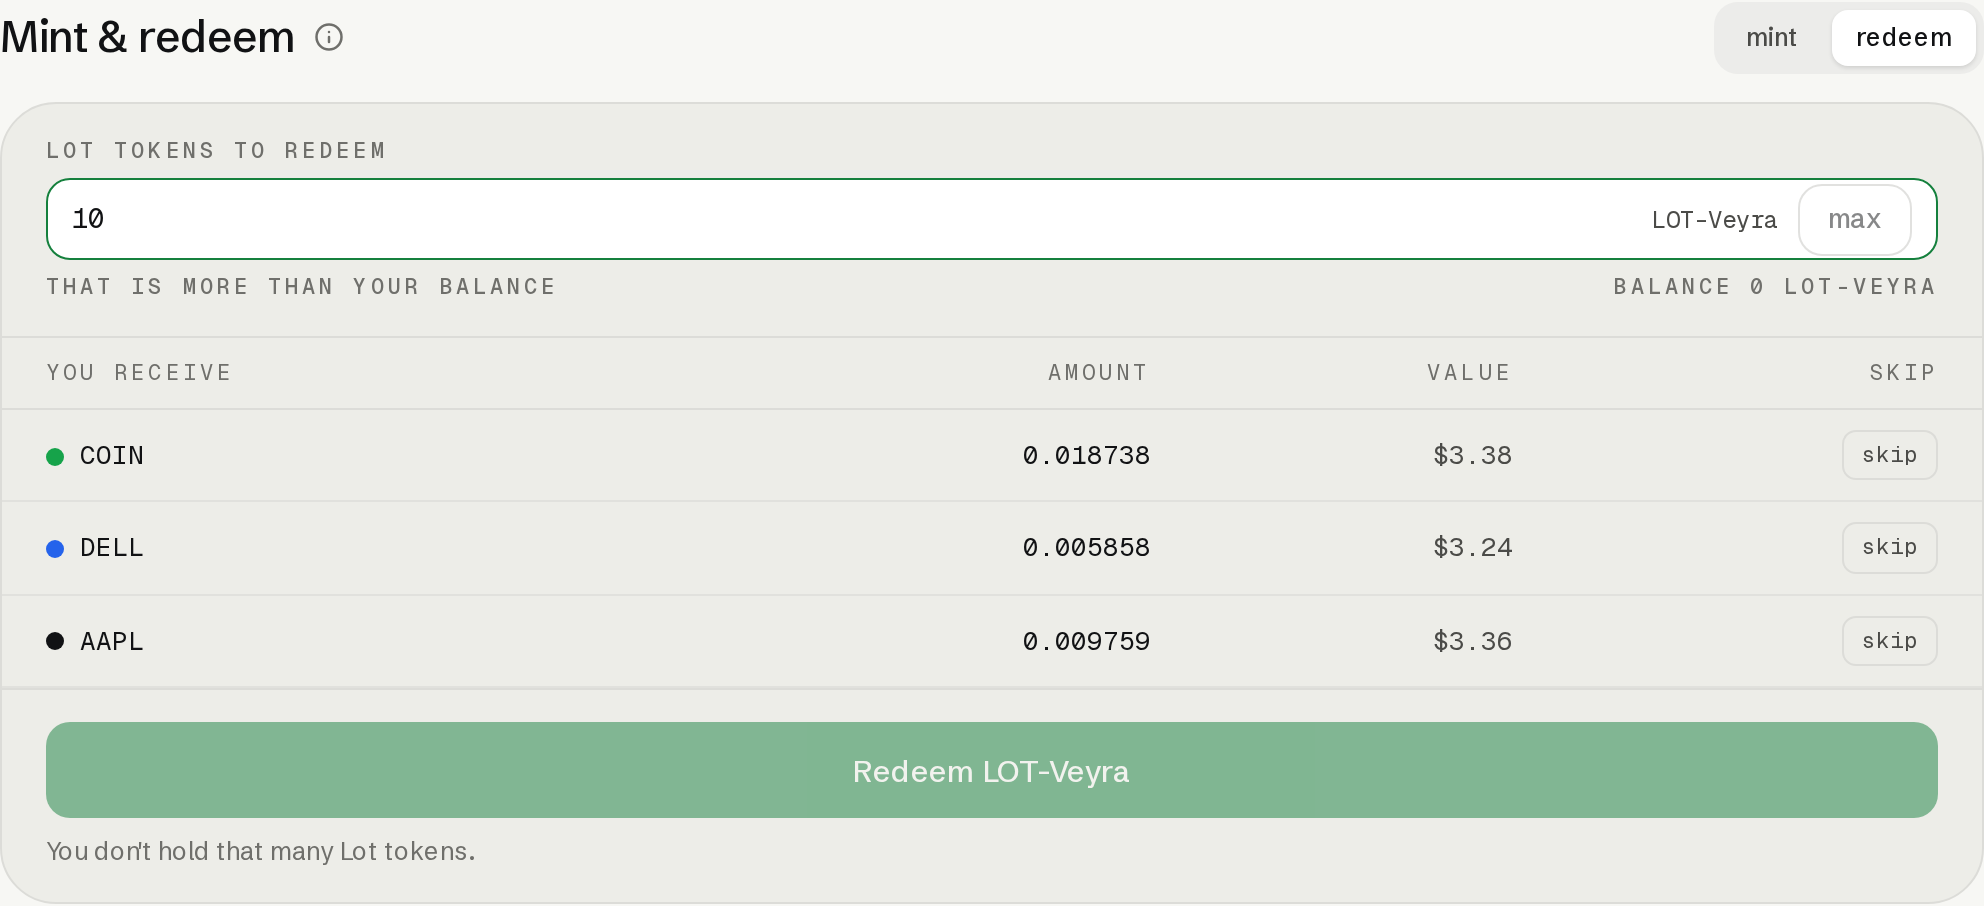Skip the AAPL asset

tap(1890, 641)
